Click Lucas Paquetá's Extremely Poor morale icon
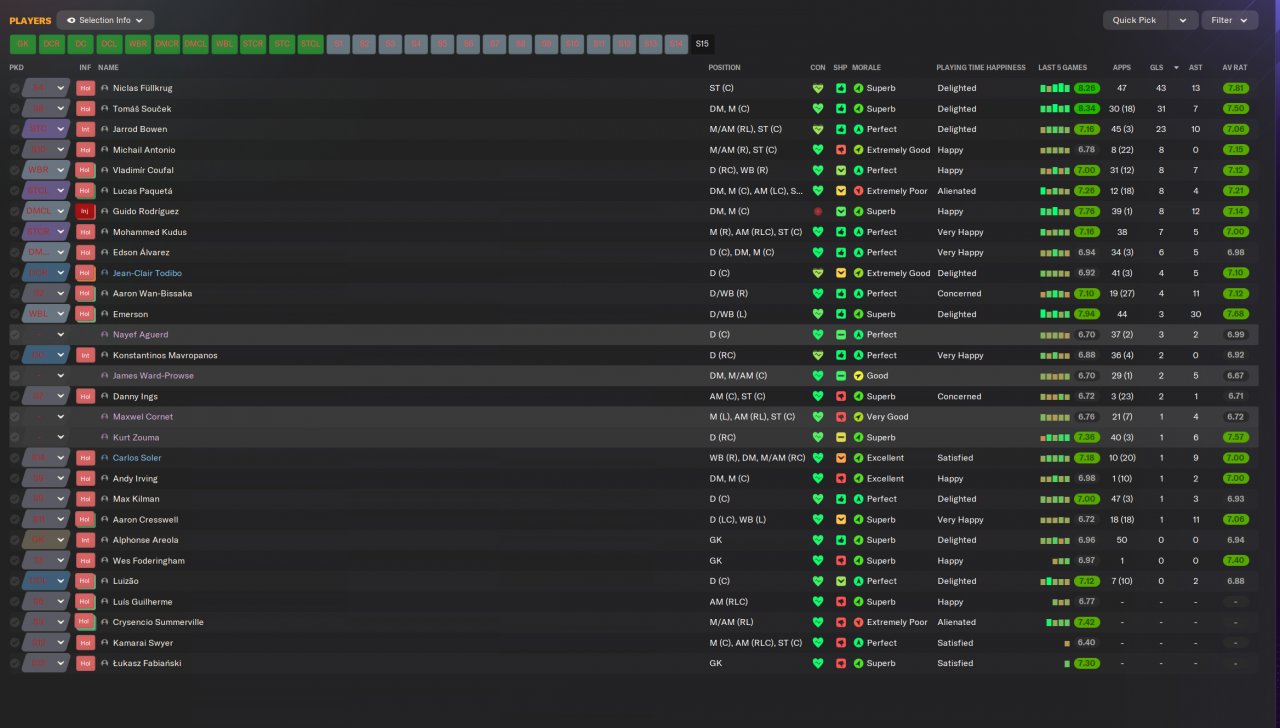1280x728 pixels. (x=858, y=191)
